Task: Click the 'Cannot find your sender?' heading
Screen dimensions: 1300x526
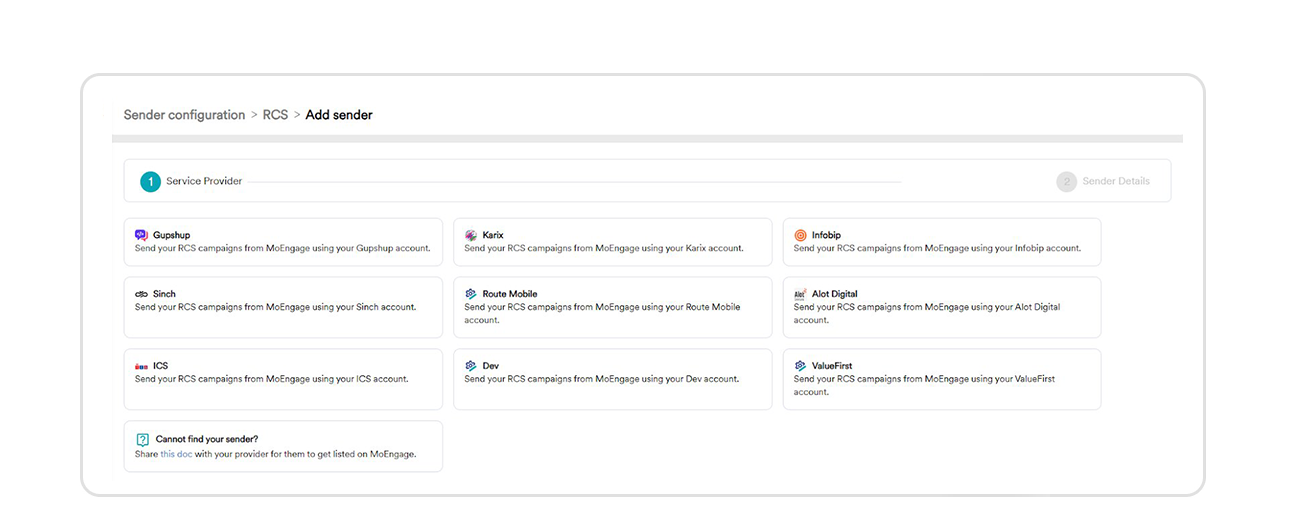Action: pos(207,439)
